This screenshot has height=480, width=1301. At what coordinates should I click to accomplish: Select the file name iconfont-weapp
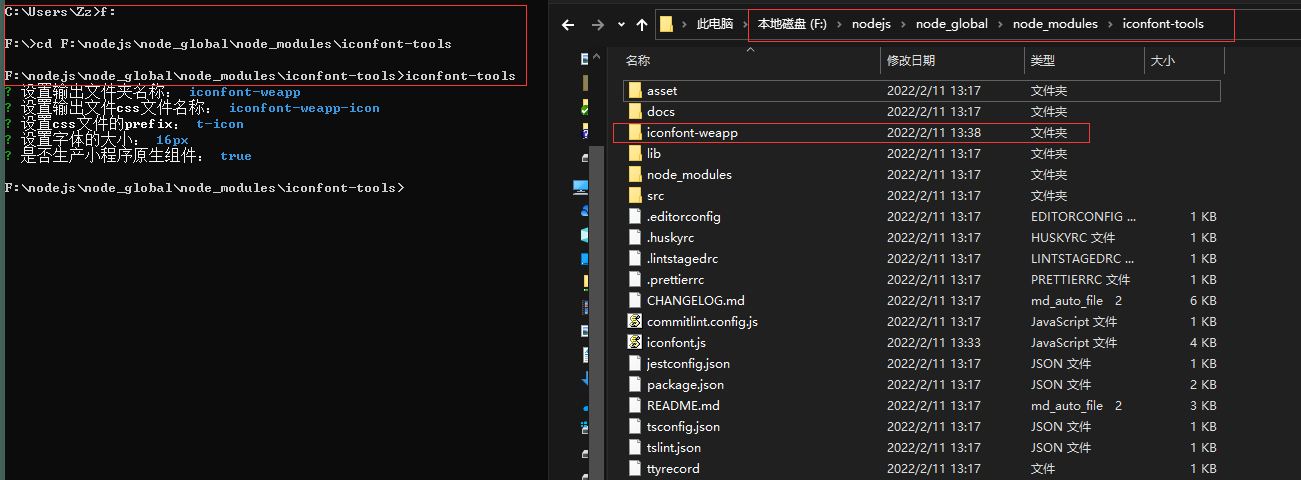[692, 133]
